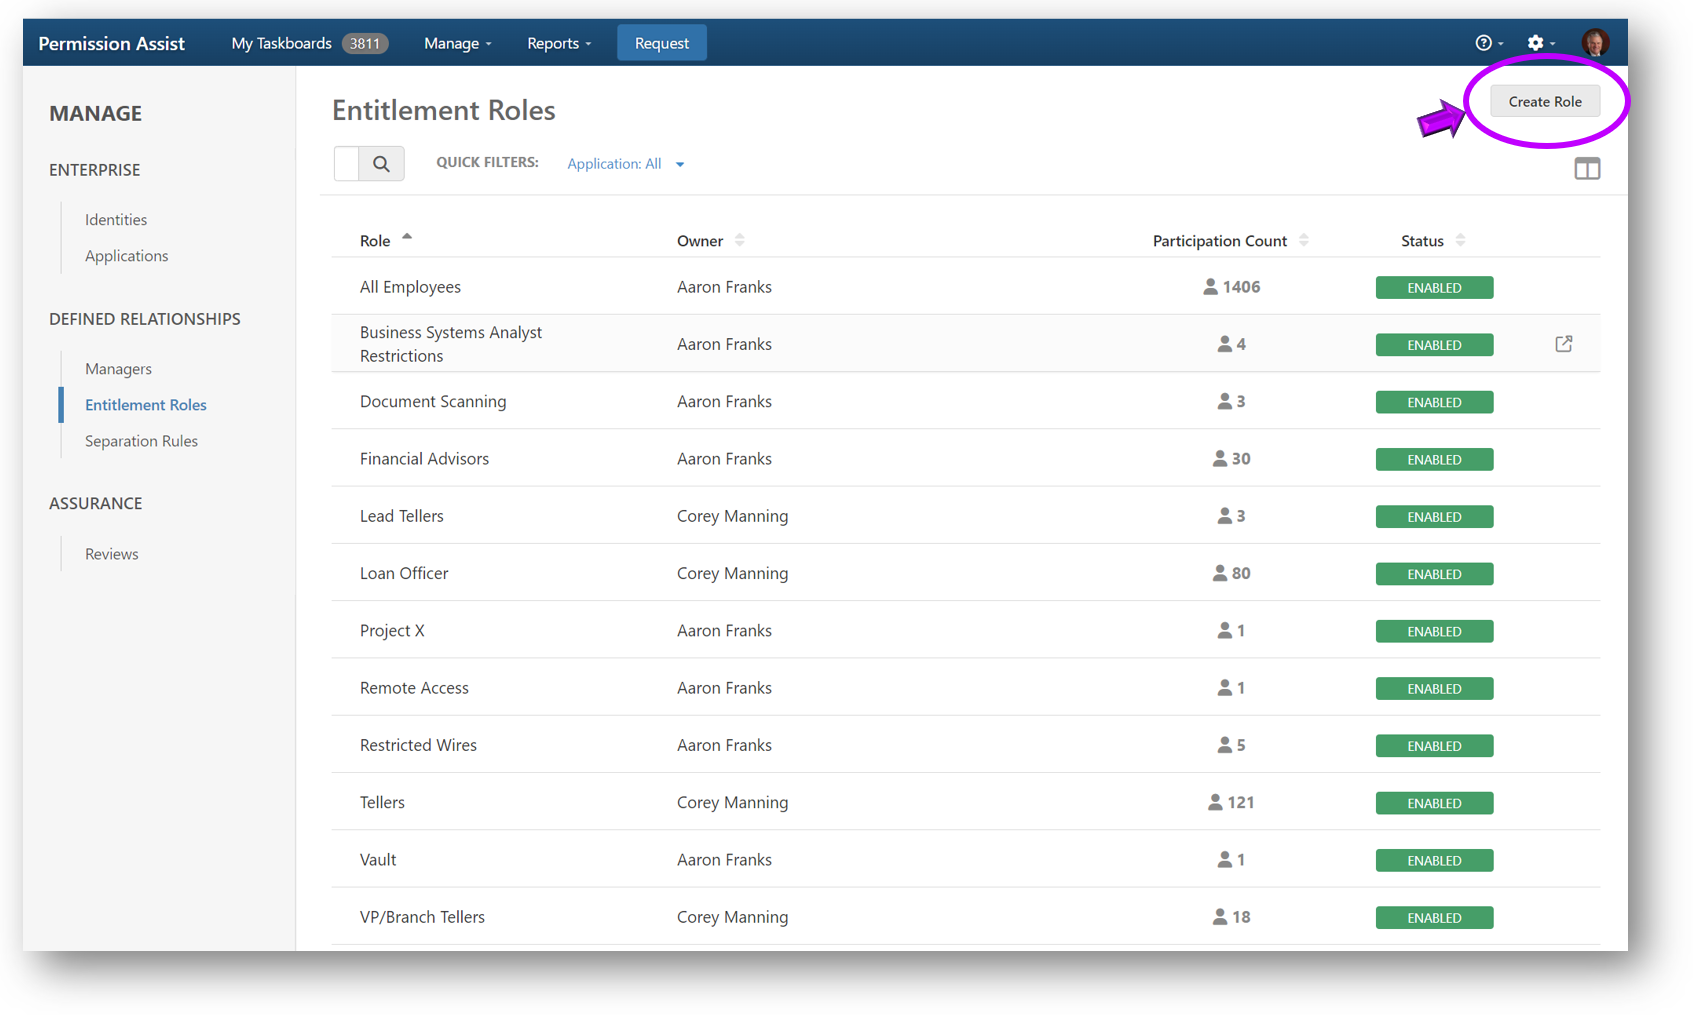Click the search magnifier icon
The width and height of the screenshot is (1696, 1015).
(381, 164)
